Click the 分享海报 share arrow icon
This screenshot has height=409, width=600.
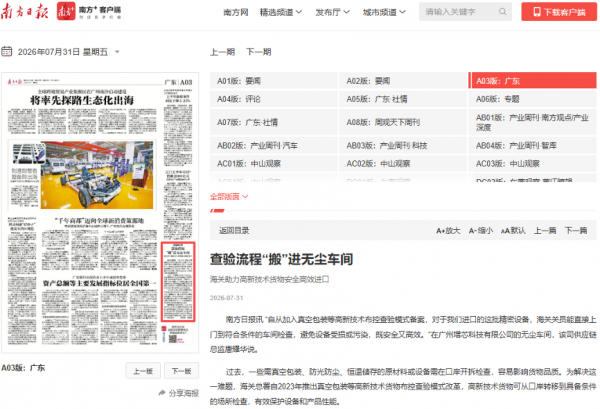click(162, 393)
